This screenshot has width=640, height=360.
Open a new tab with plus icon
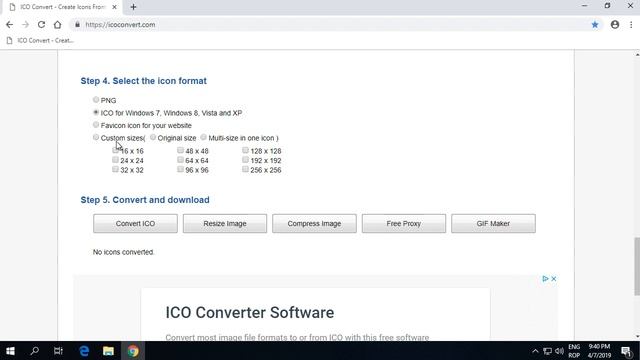pos(133,7)
